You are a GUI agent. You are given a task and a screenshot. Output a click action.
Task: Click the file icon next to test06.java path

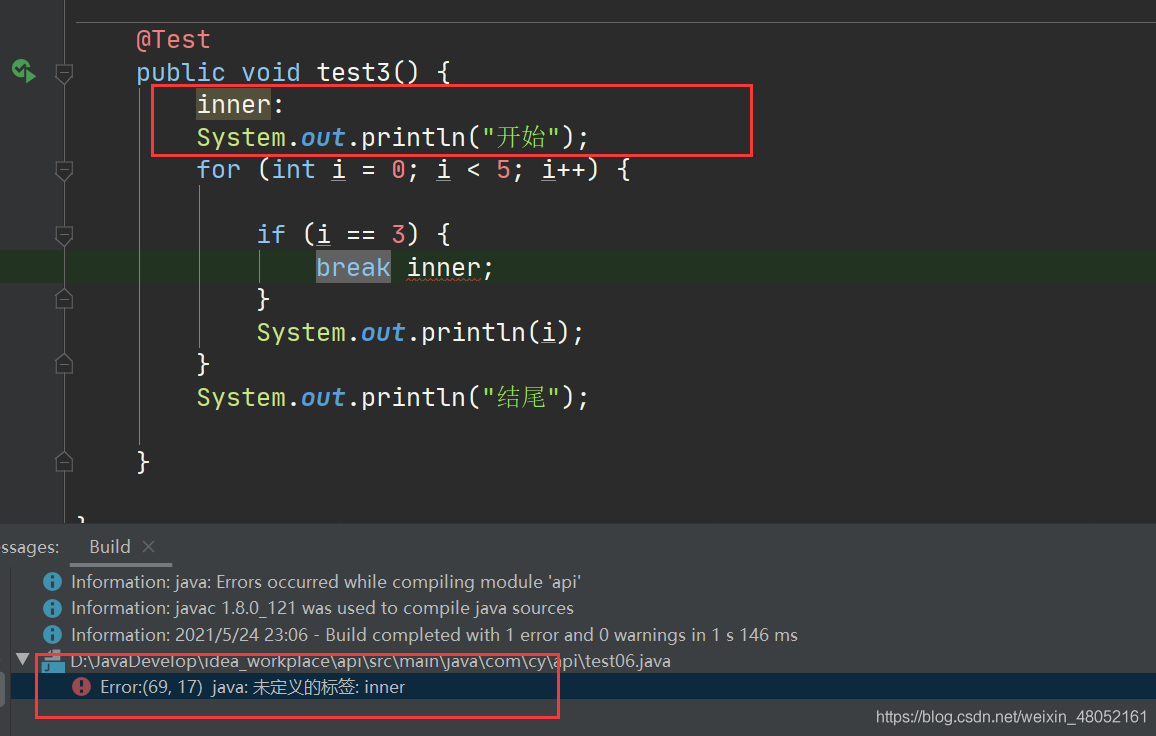(53, 661)
